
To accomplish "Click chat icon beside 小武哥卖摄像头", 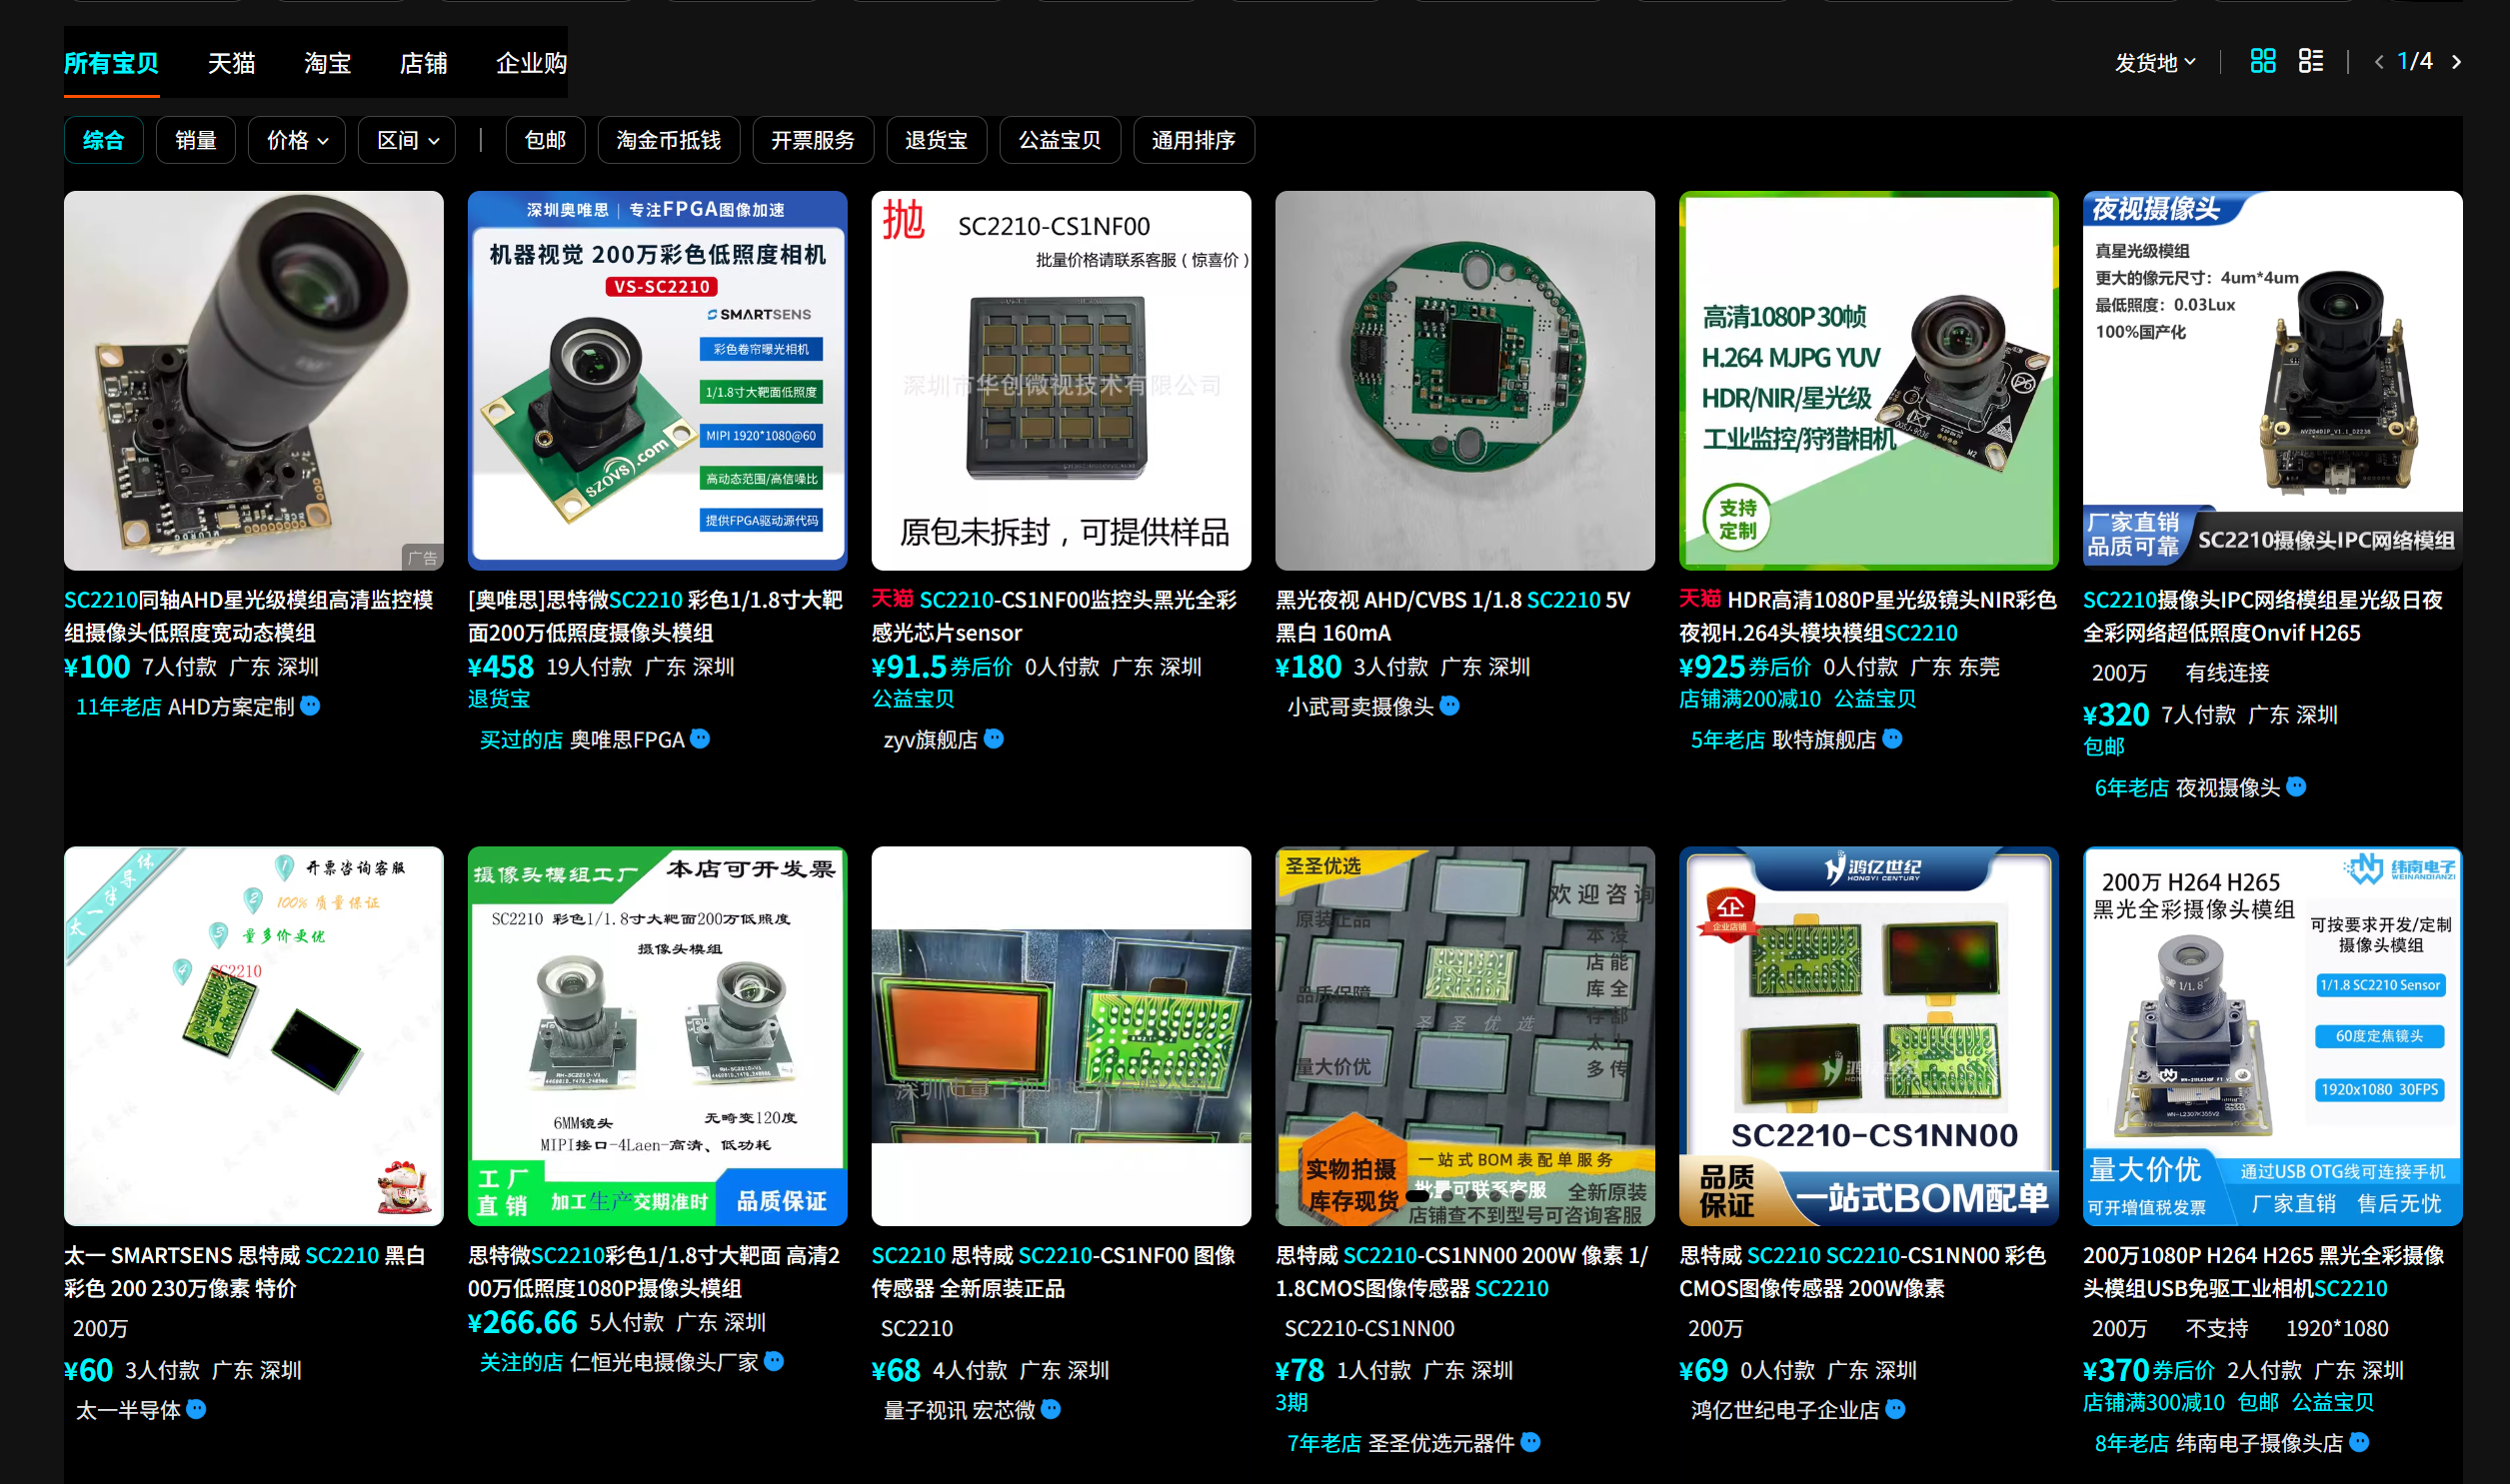I will pyautogui.click(x=1450, y=706).
